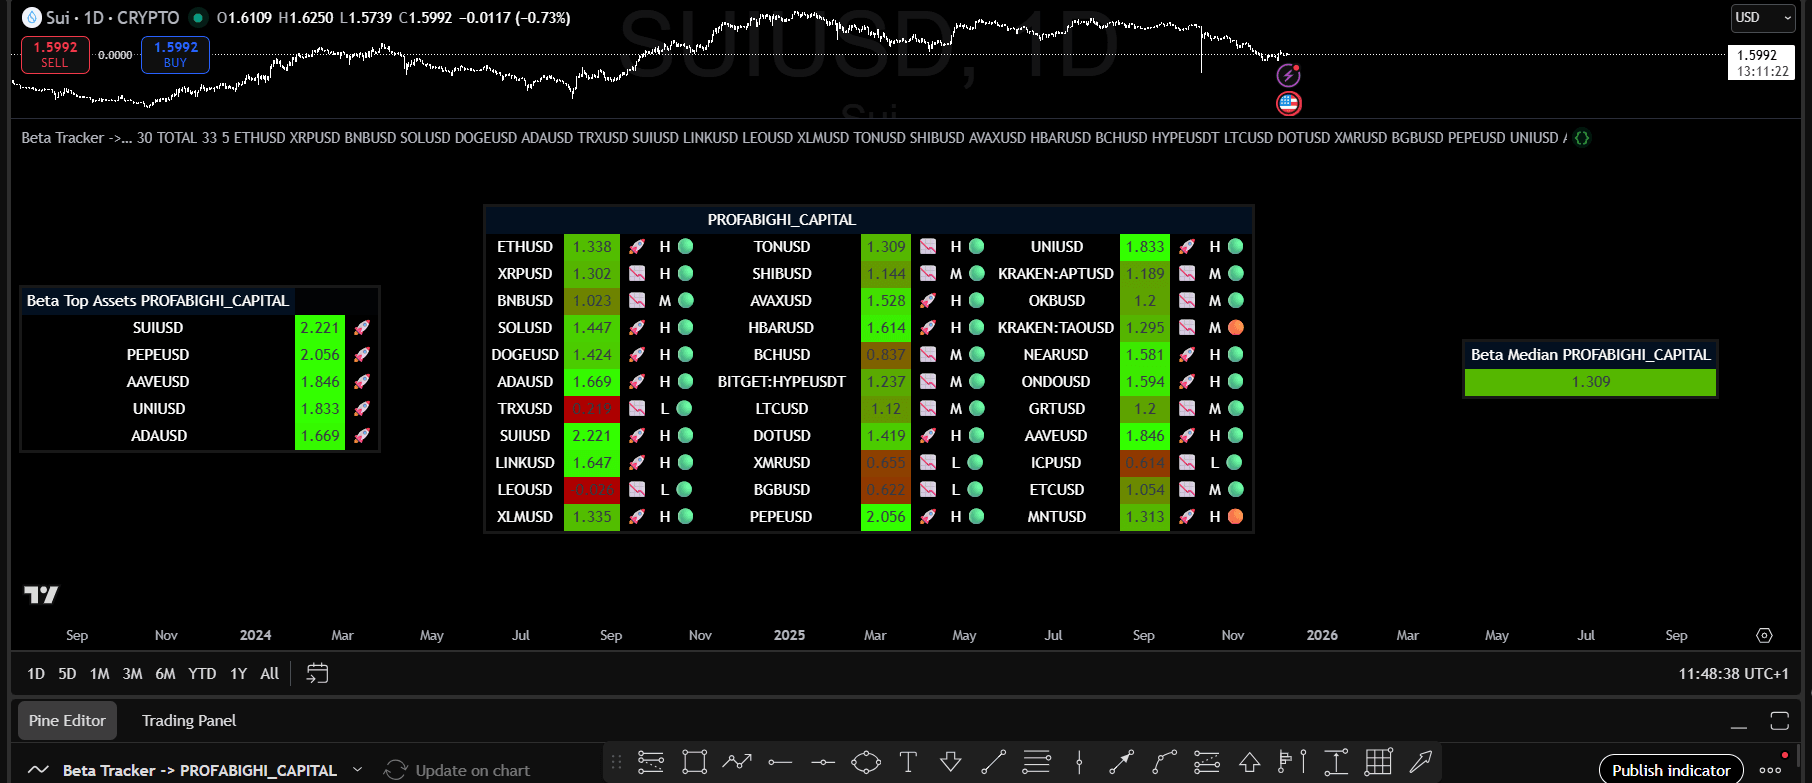Viewport: 1812px width, 783px height.
Task: Click the red SELL 1.5992 button
Action: click(55, 54)
